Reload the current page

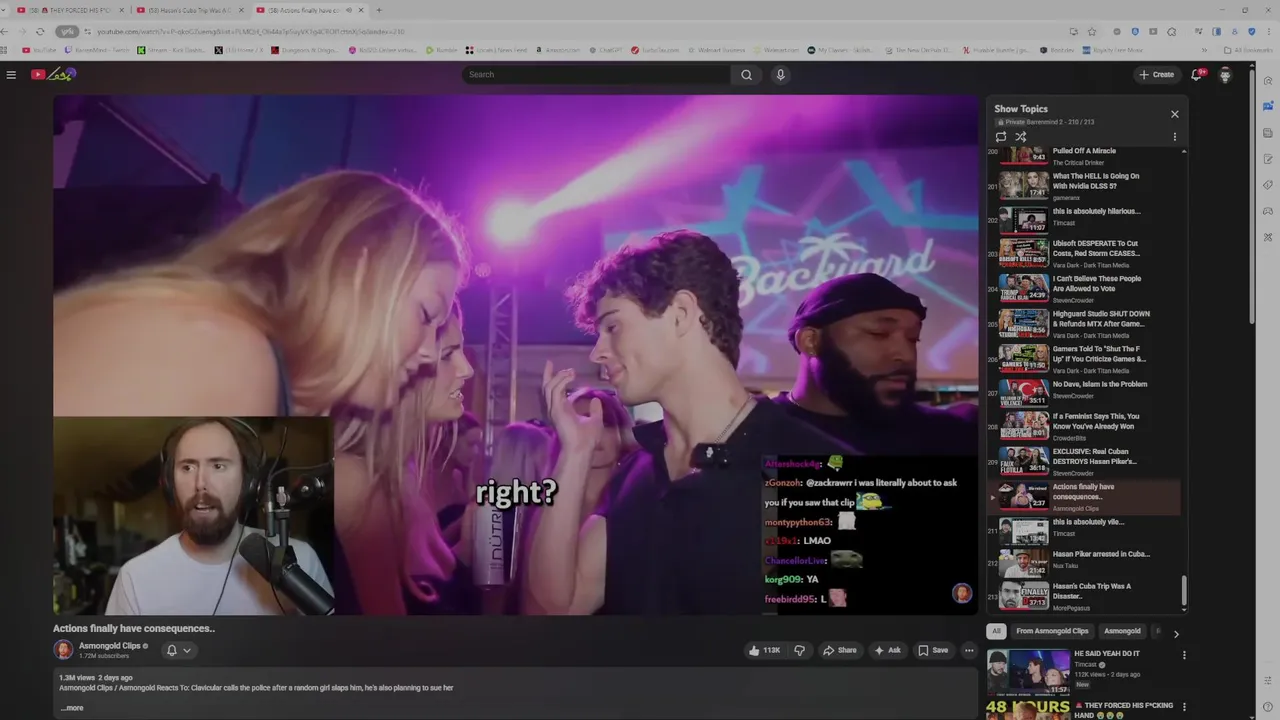coord(40,31)
